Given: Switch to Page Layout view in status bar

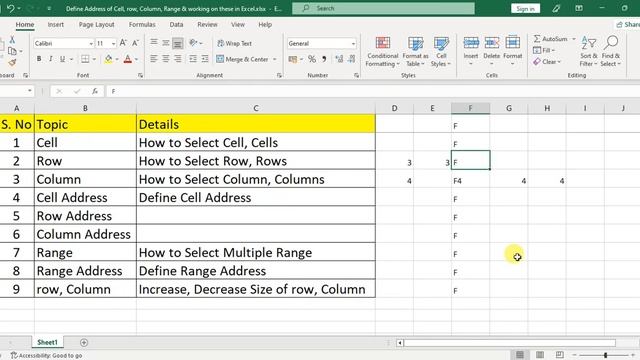Looking at the screenshot, I should click(540, 355).
